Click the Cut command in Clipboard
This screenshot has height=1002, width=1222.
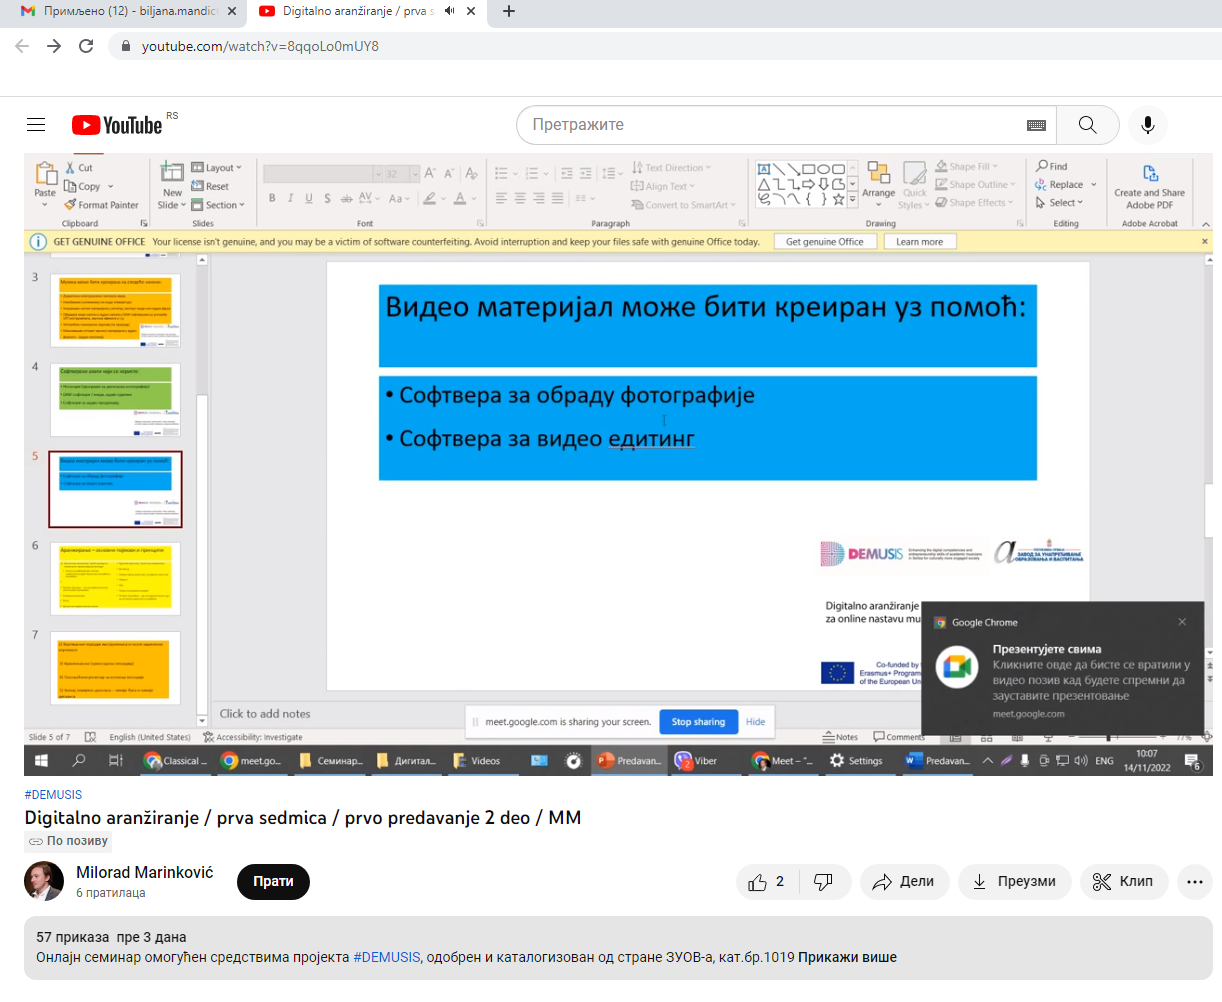click(79, 168)
